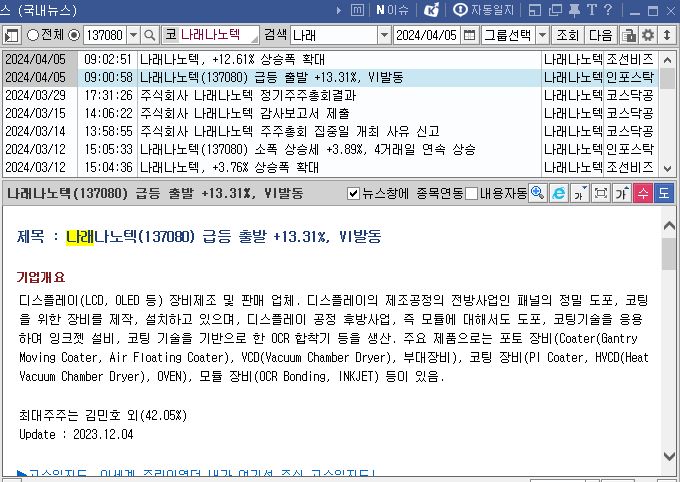Click the blue 도 sell button
The width and height of the screenshot is (680, 482).
tap(664, 193)
